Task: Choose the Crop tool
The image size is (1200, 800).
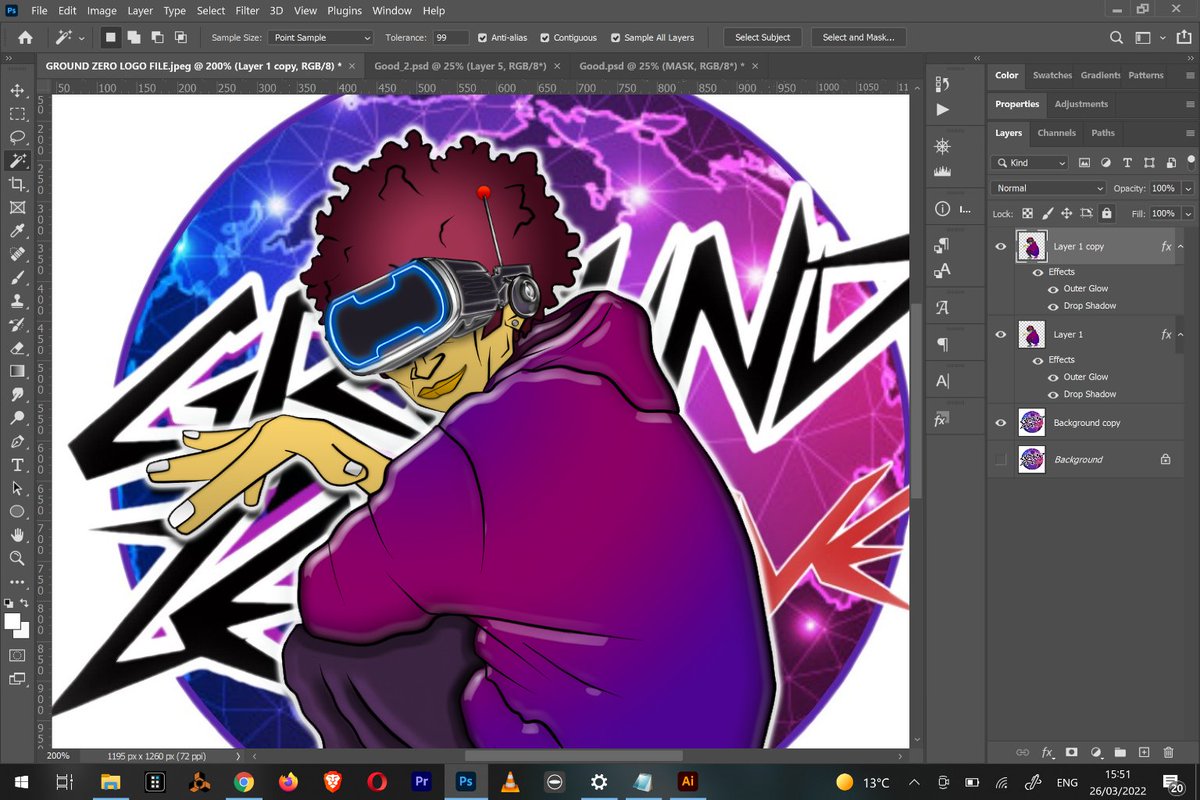Action: point(17,184)
